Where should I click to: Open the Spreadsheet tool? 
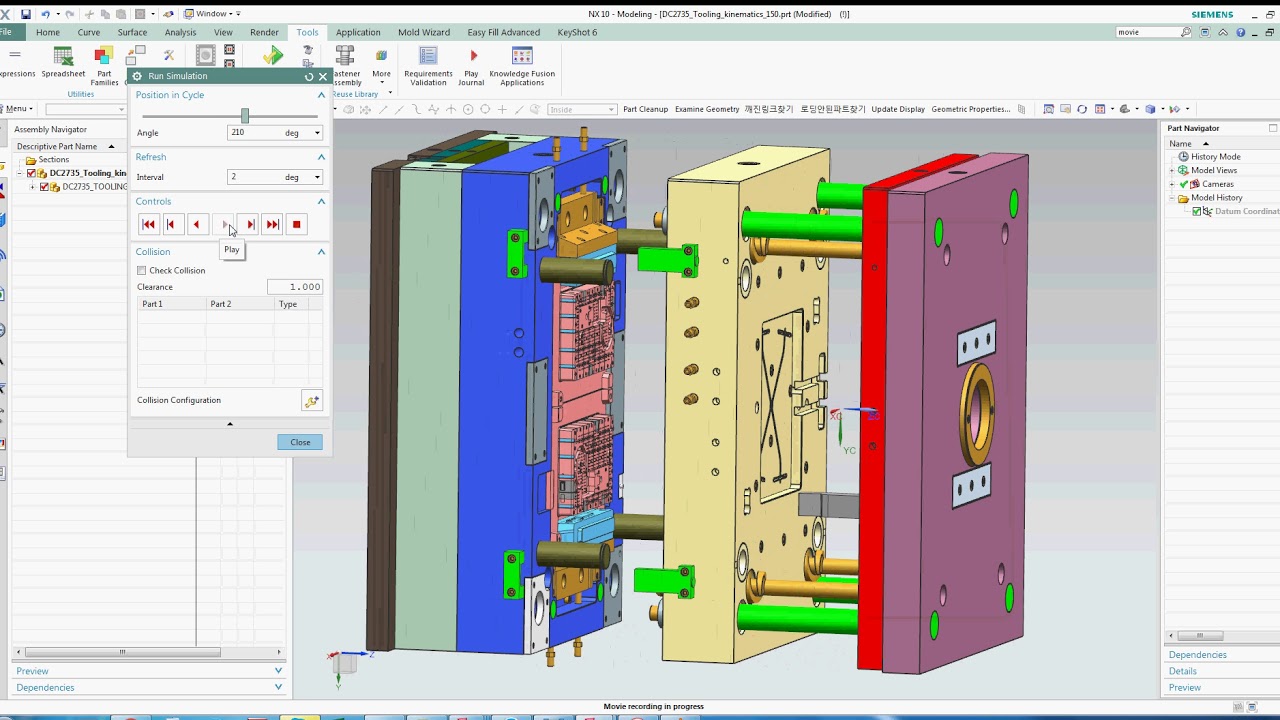pos(63,63)
